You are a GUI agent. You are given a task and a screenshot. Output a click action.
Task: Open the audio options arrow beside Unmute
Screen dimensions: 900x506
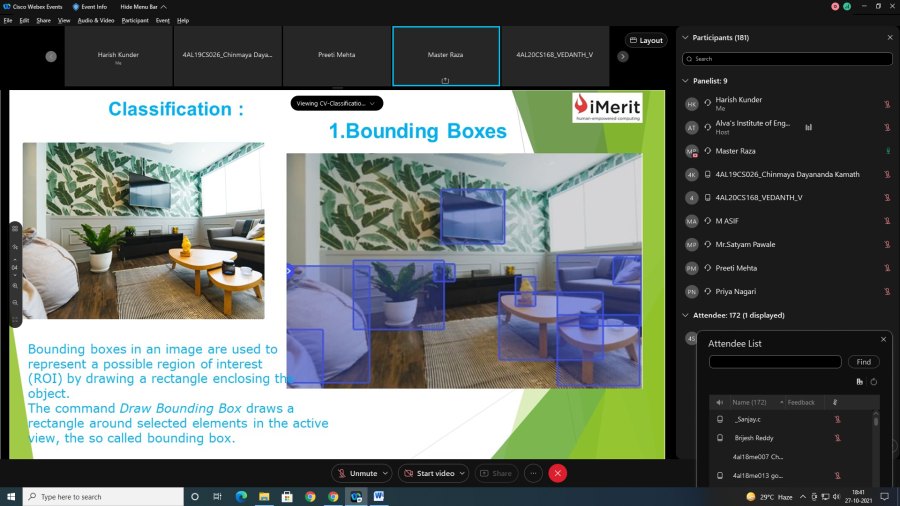pos(385,473)
